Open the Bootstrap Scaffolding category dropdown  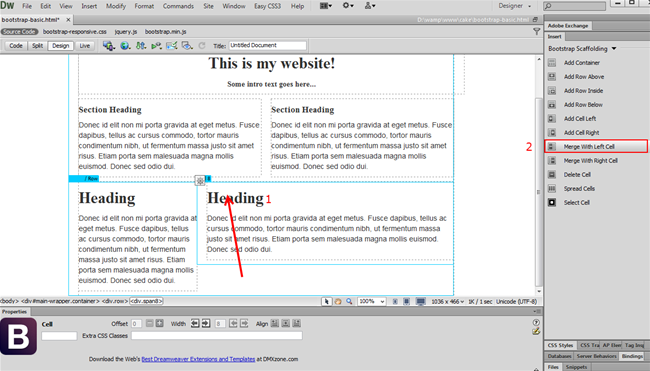[582, 48]
